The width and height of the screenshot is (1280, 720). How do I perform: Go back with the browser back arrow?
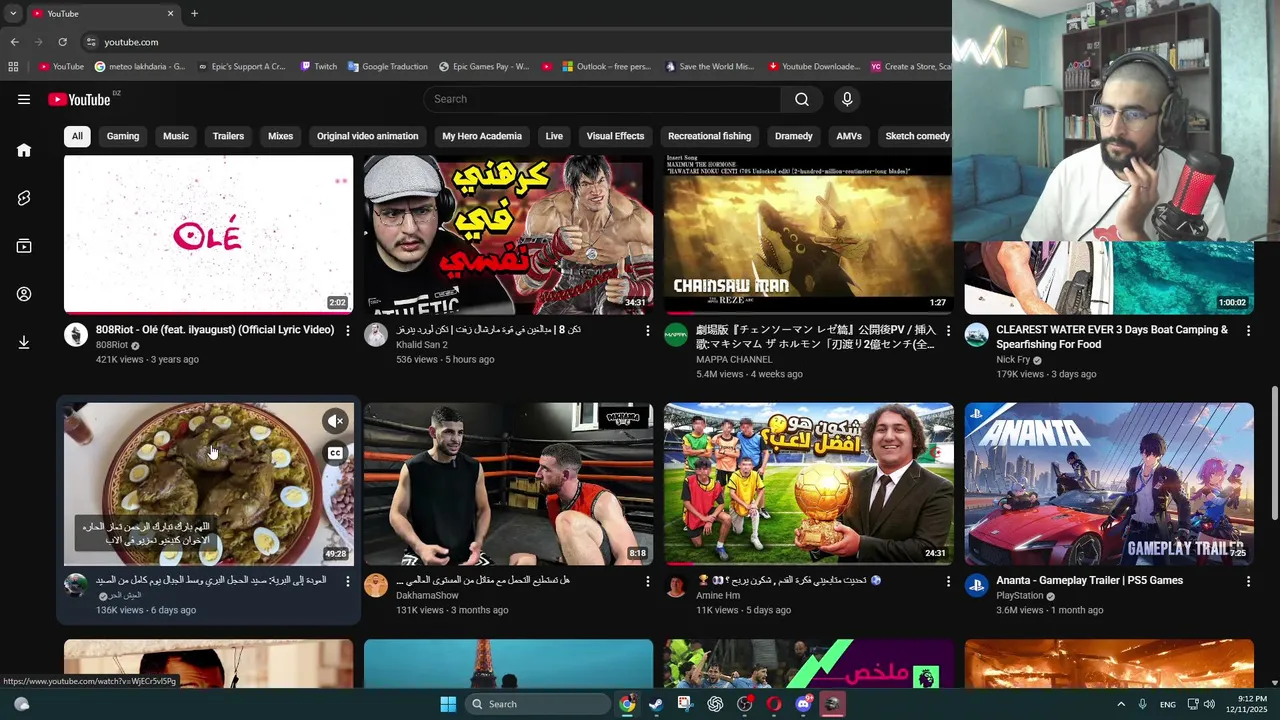[14, 42]
